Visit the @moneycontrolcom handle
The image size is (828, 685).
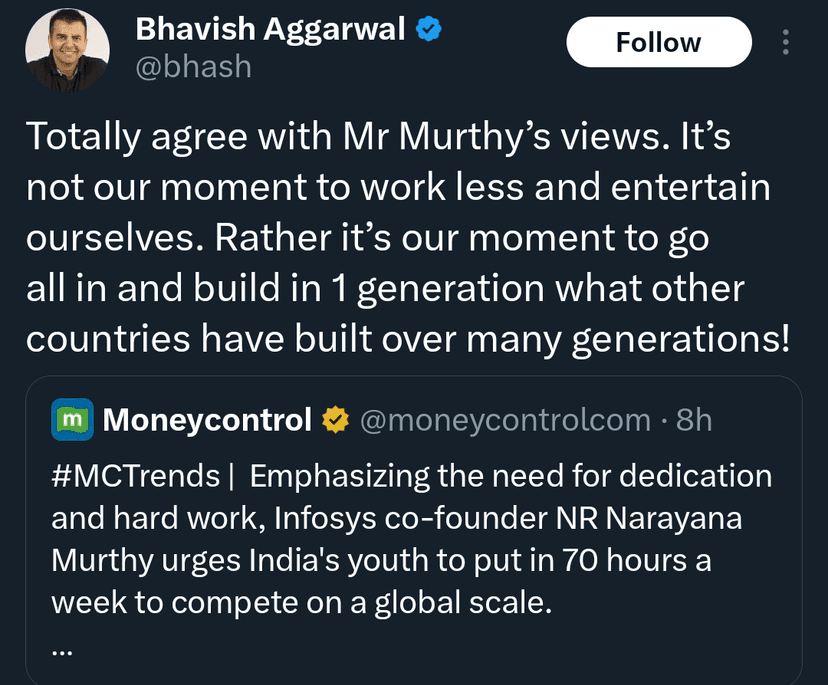[x=504, y=420]
